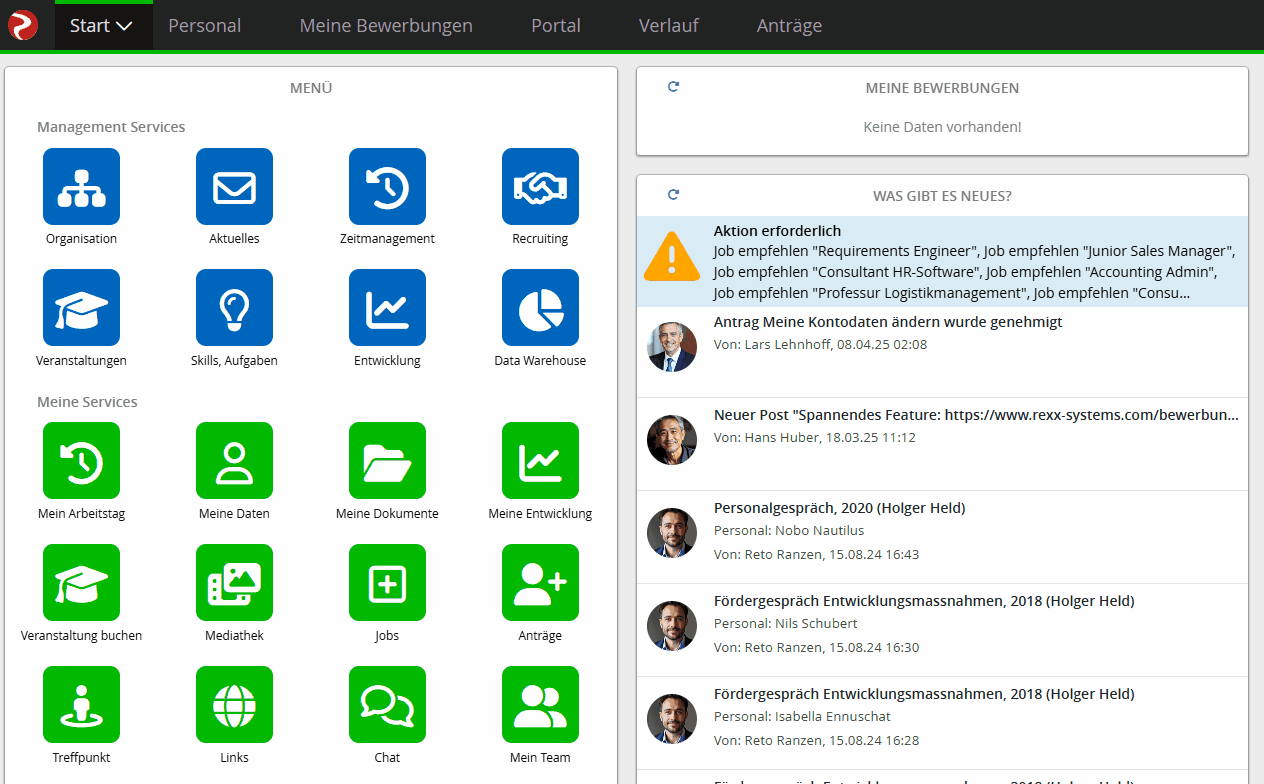Click 'Von: Reto Ranzen, 15.08.24 16:43' text

tap(816, 555)
